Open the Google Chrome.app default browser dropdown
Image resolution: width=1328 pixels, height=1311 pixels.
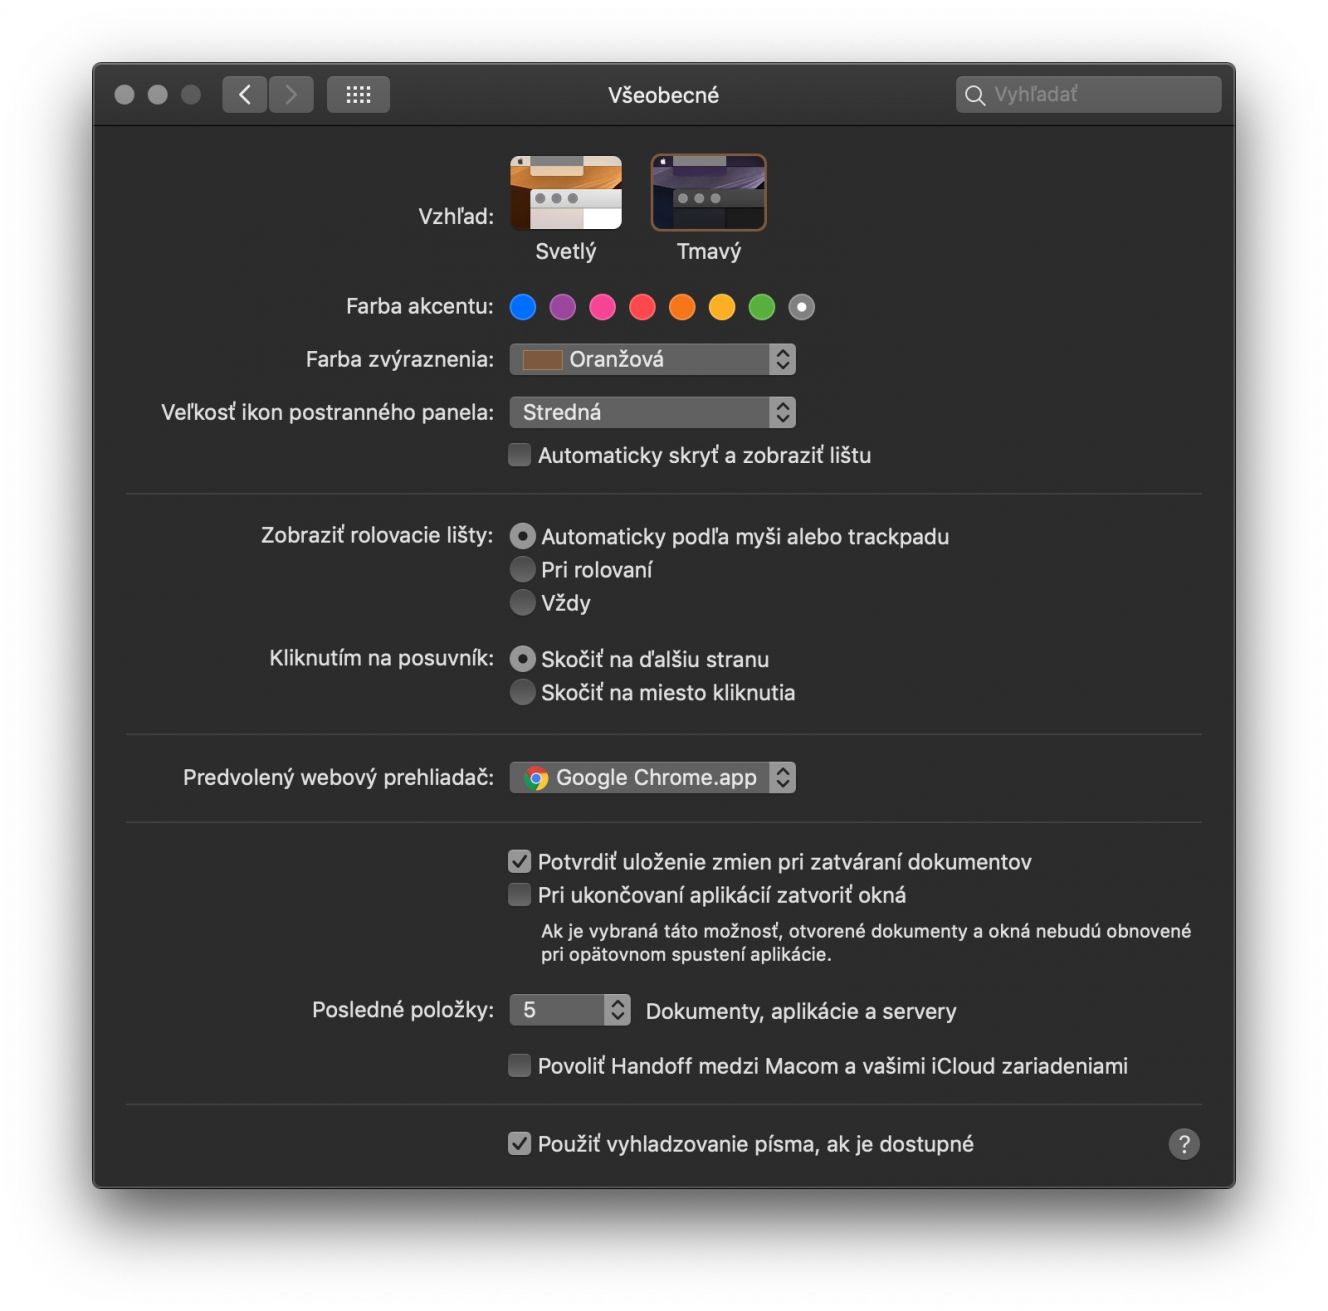coord(653,777)
